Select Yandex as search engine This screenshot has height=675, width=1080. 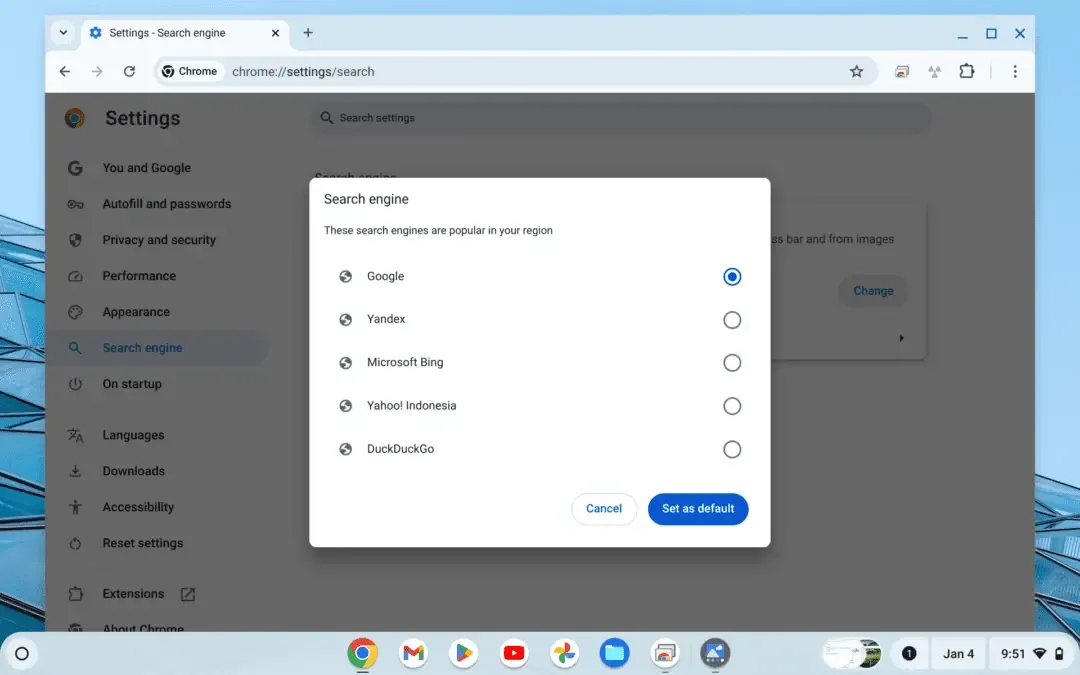click(731, 320)
